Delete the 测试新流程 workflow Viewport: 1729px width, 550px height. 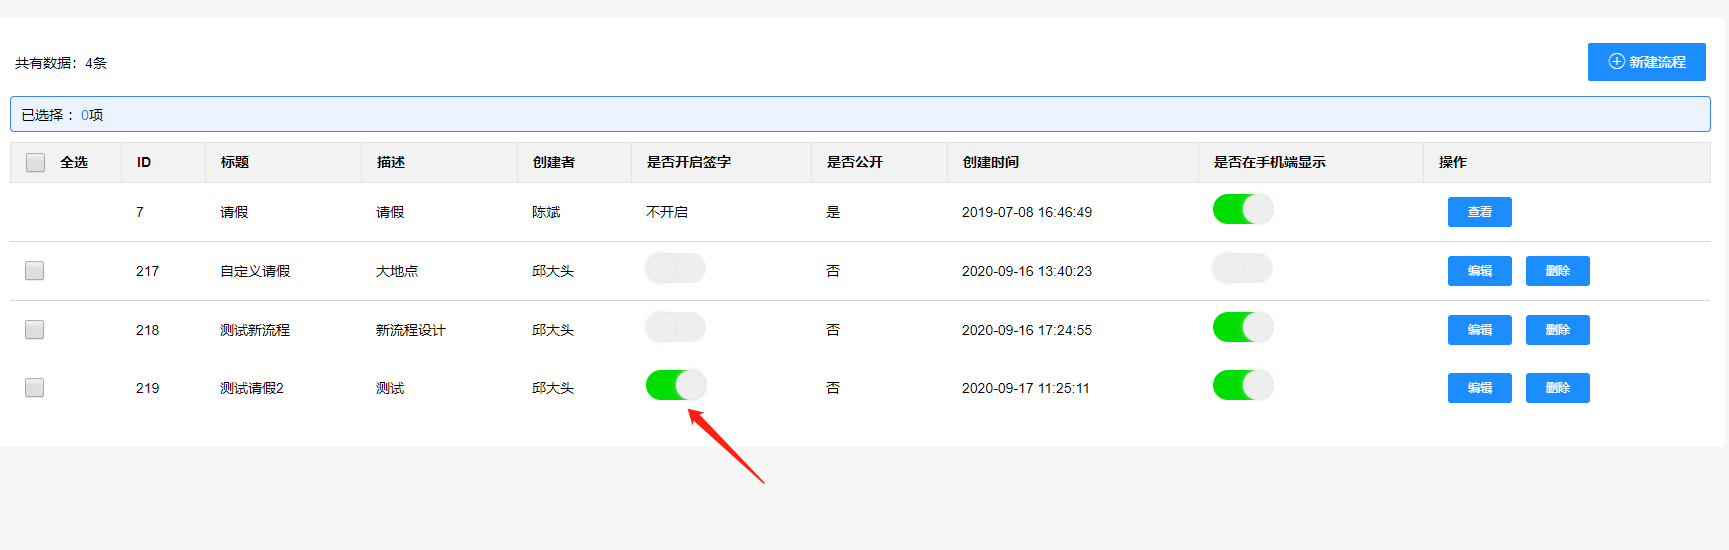tap(1557, 330)
